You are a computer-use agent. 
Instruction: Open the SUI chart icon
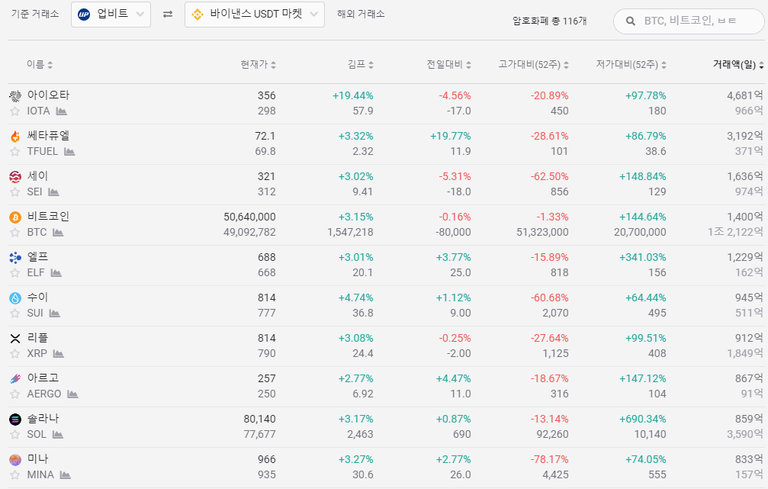(x=54, y=314)
